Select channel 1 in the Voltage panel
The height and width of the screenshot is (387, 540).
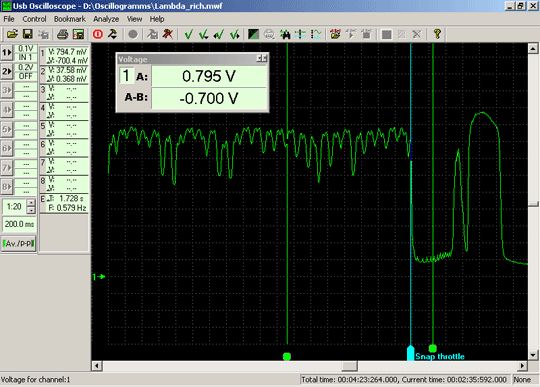(x=126, y=76)
